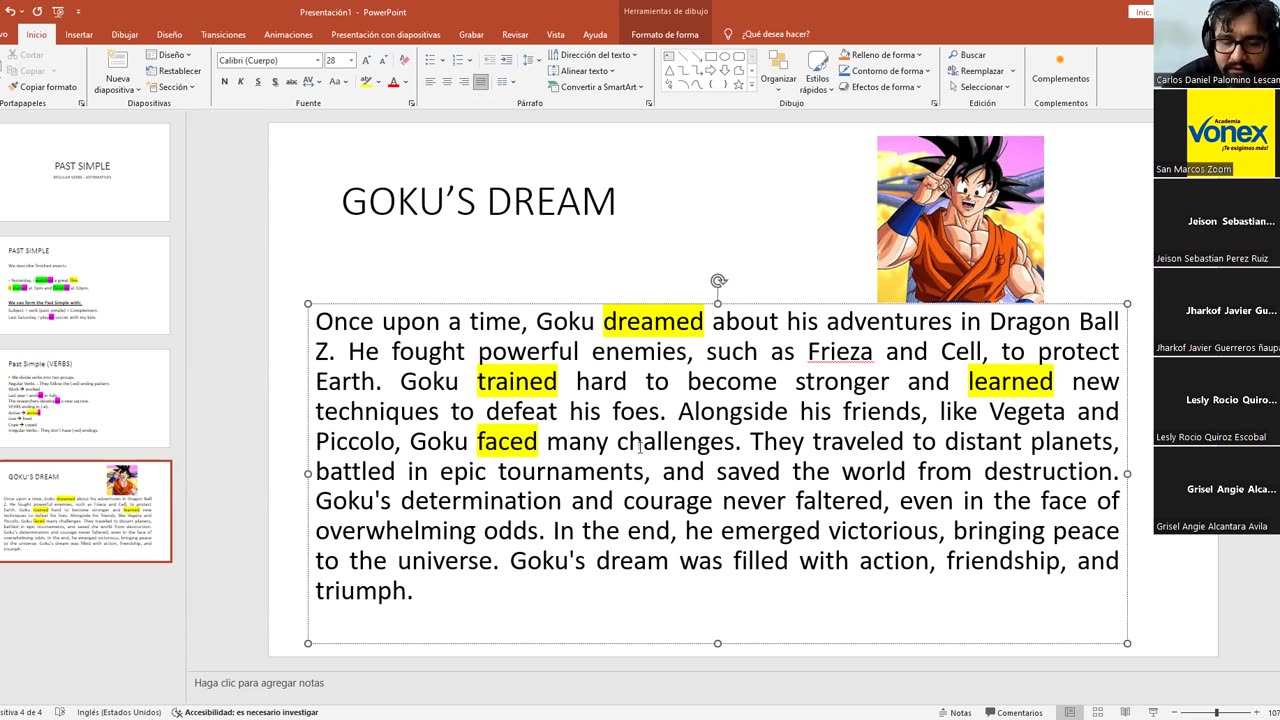The width and height of the screenshot is (1280, 720).
Task: Click the zoom slider handle
Action: (x=1216, y=712)
